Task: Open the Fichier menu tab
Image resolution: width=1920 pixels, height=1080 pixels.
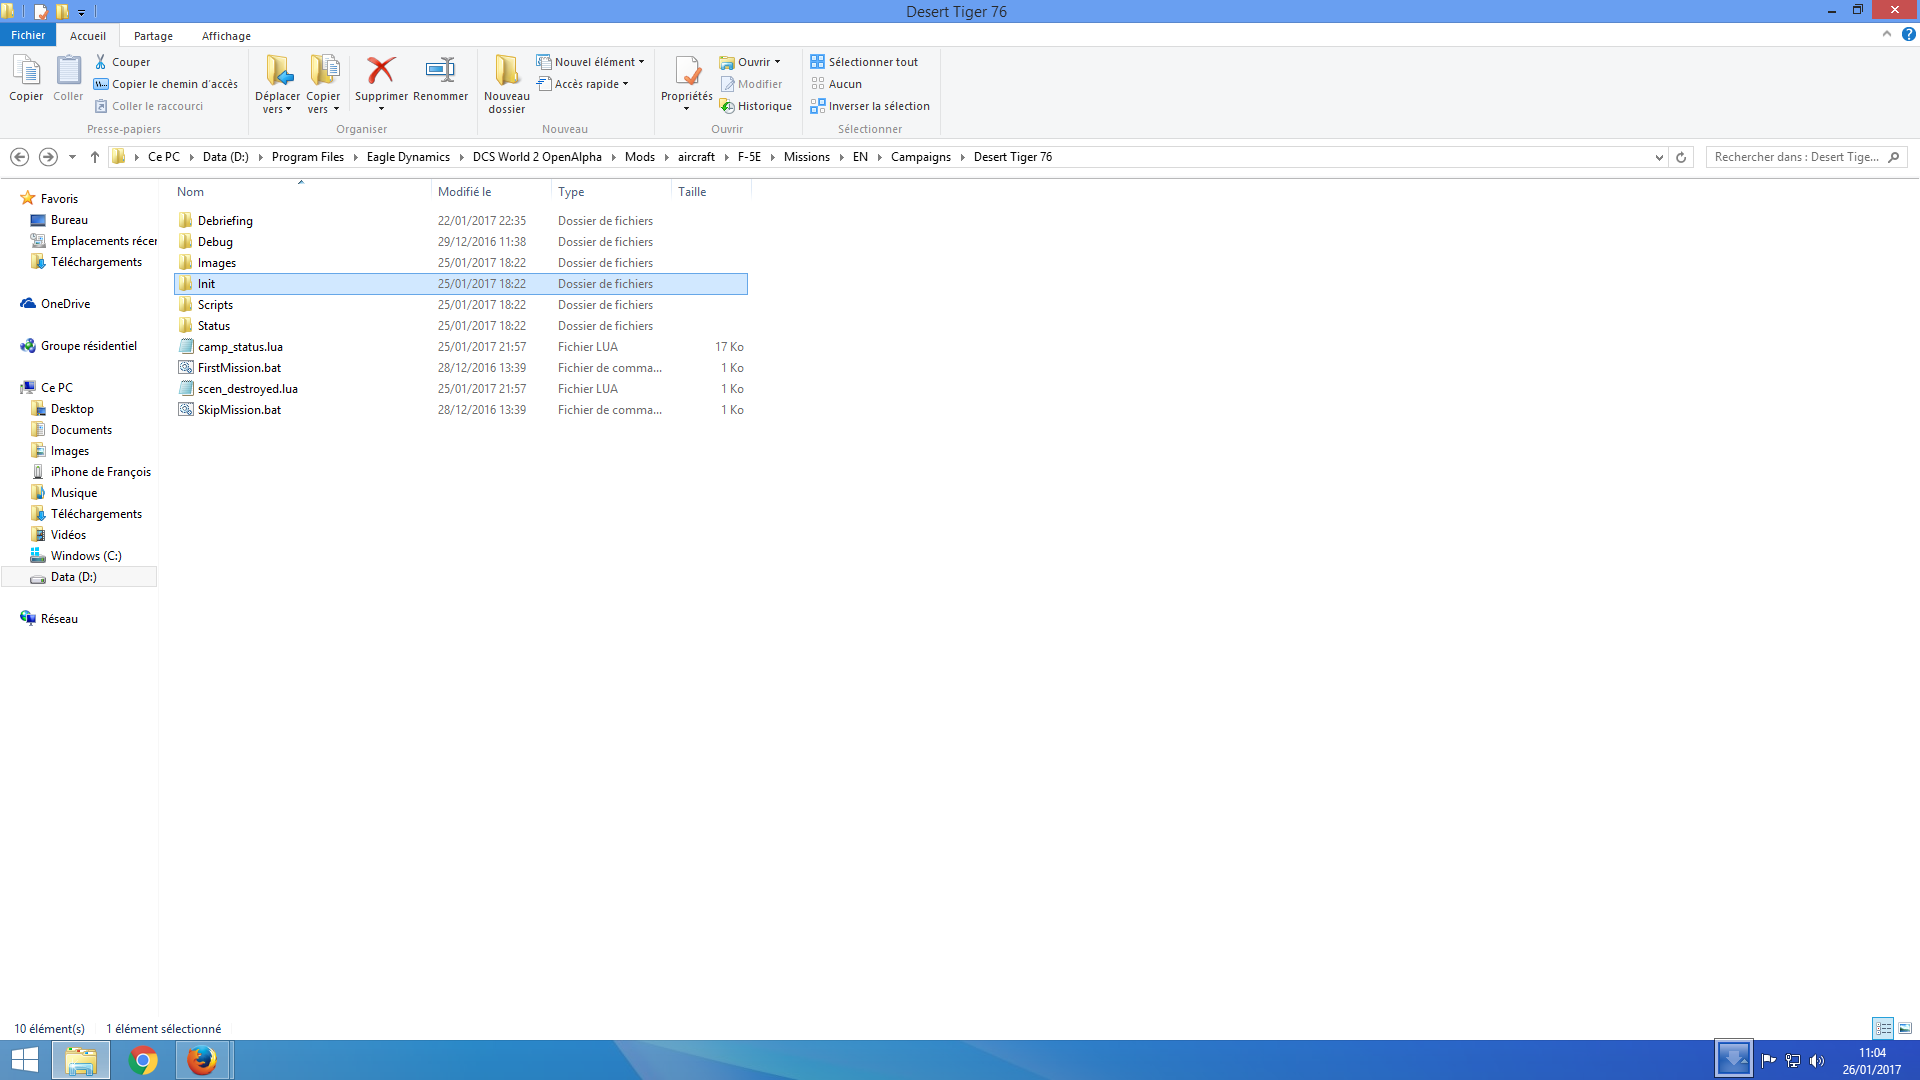Action: point(28,35)
